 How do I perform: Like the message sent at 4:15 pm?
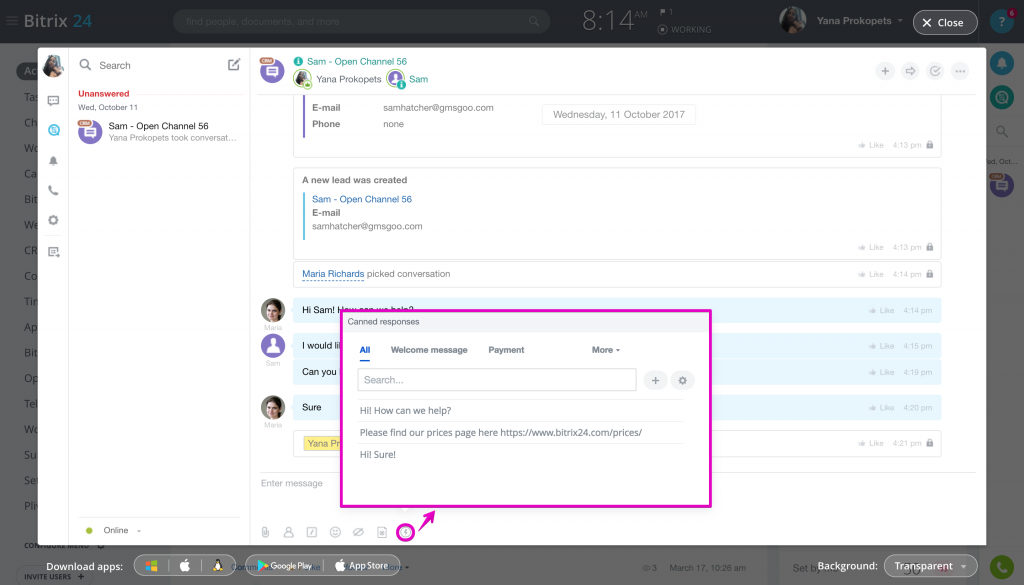pyautogui.click(x=880, y=346)
